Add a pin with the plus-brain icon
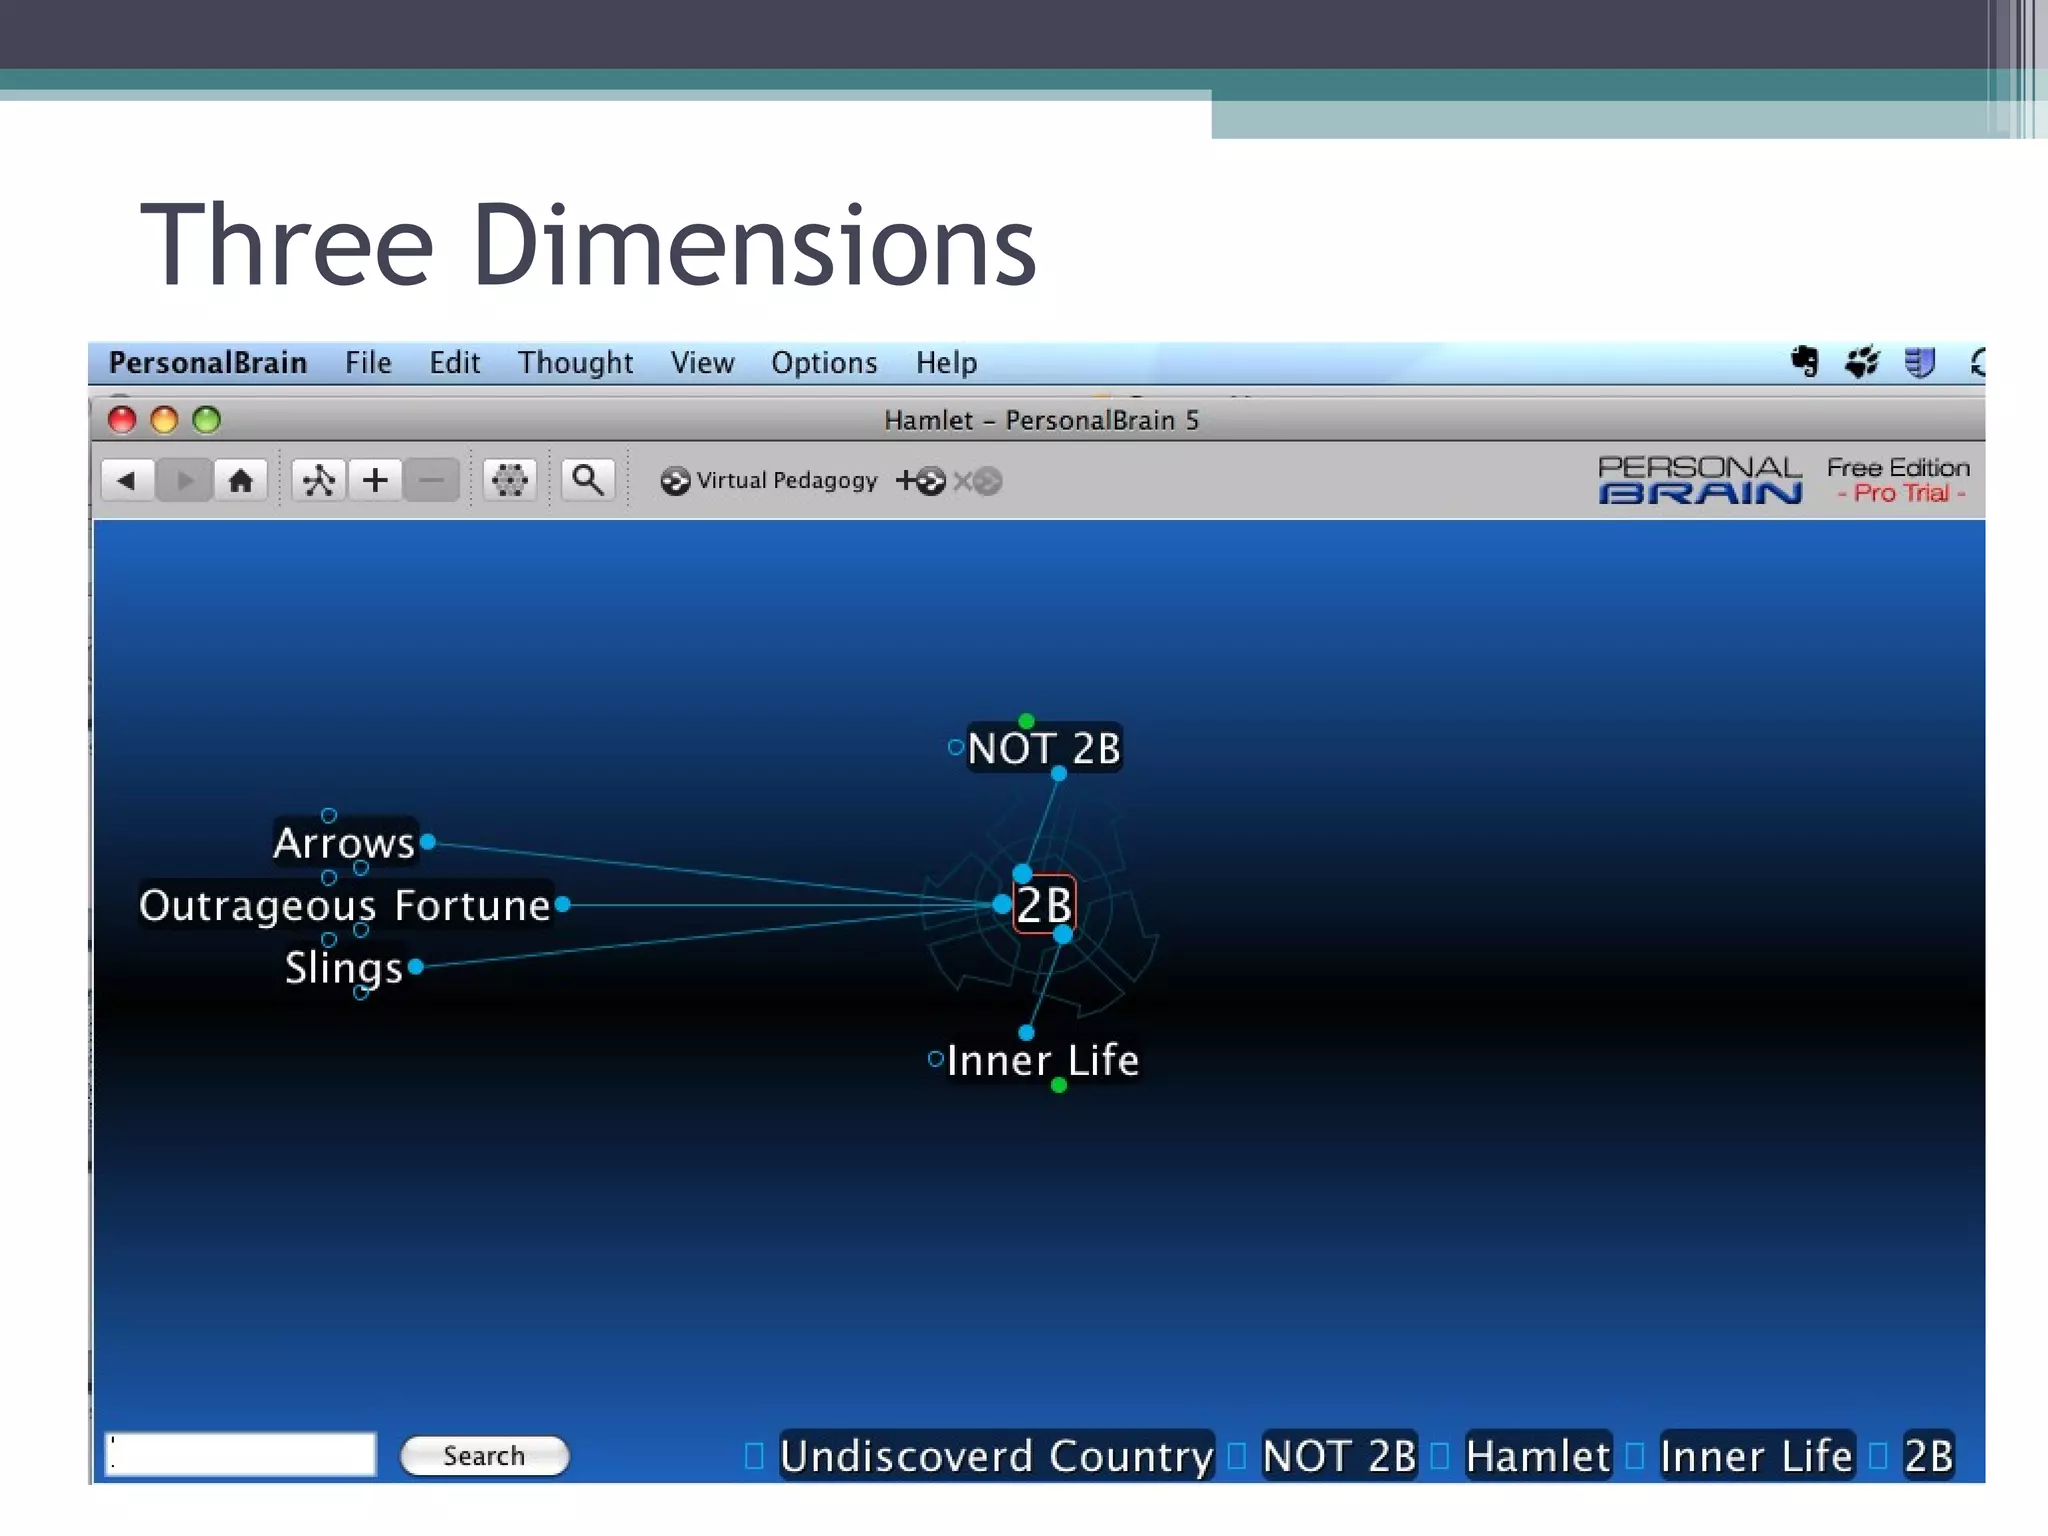 (921, 481)
